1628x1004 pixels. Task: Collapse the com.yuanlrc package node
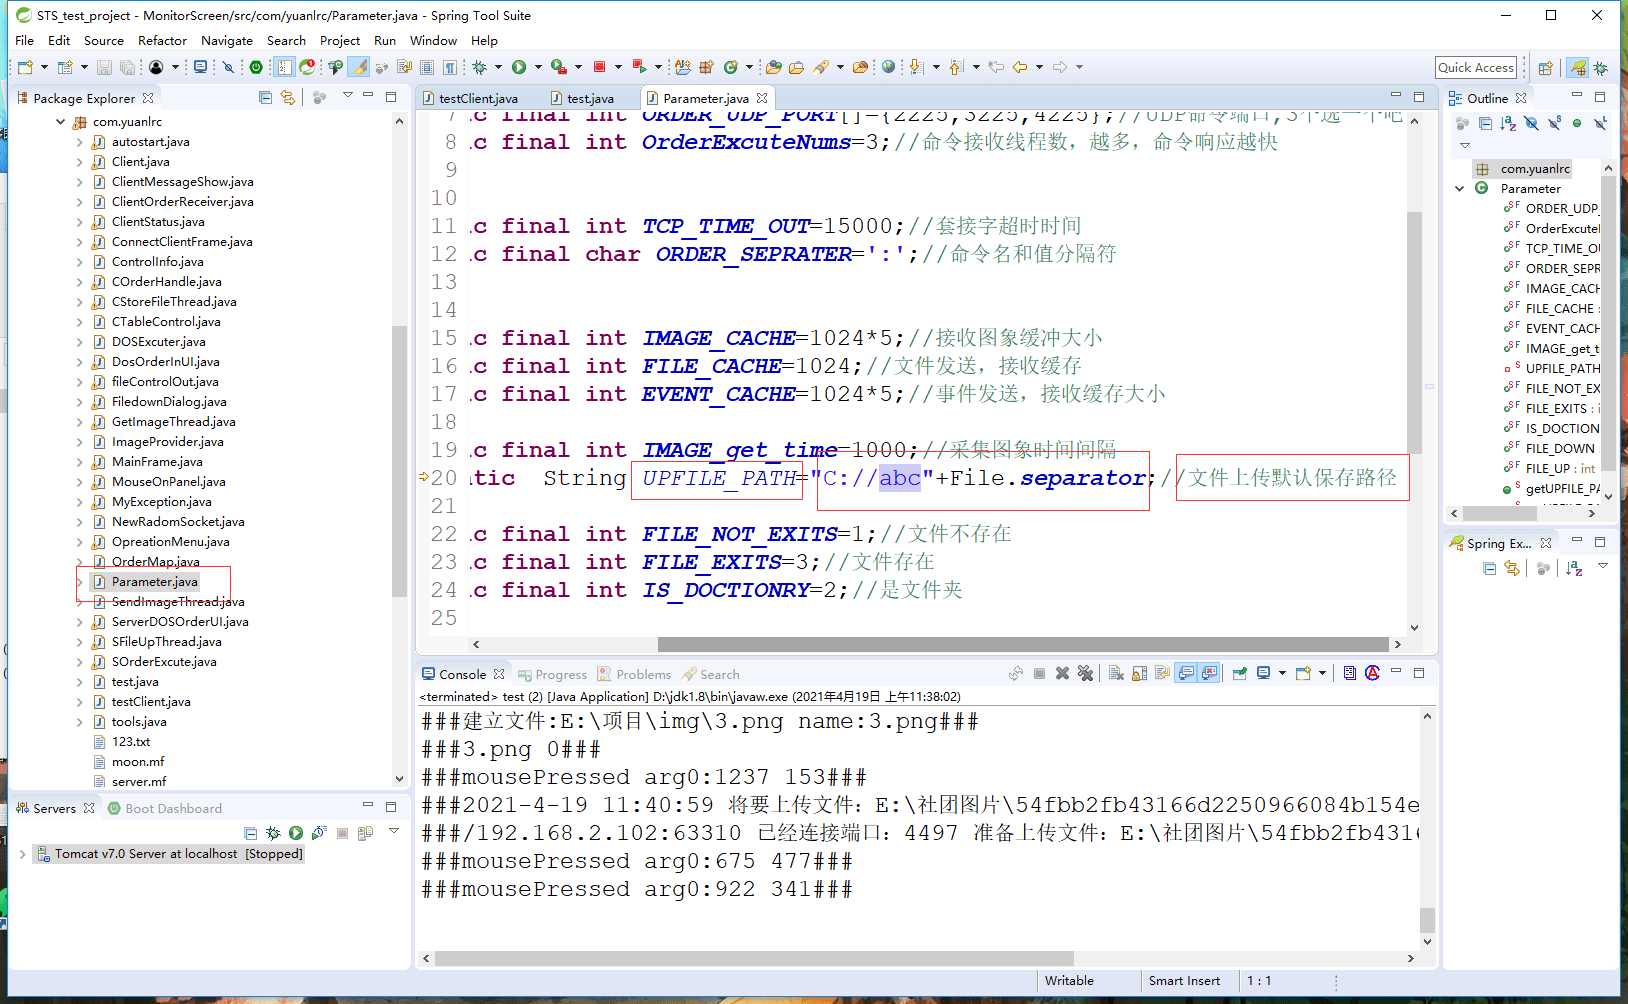(x=61, y=122)
